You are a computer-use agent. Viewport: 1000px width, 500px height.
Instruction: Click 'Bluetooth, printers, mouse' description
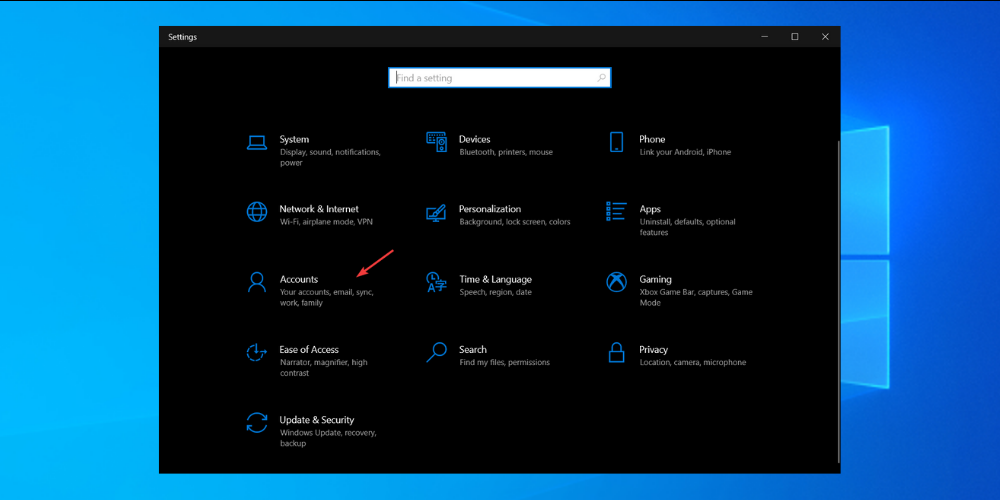coord(506,152)
